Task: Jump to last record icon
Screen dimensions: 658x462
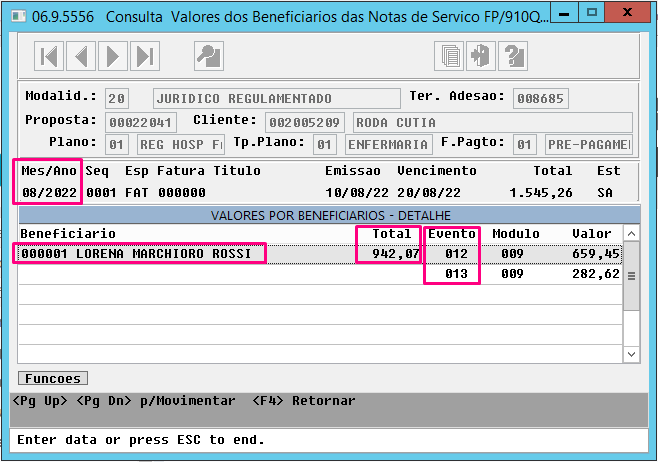Action: [x=145, y=56]
